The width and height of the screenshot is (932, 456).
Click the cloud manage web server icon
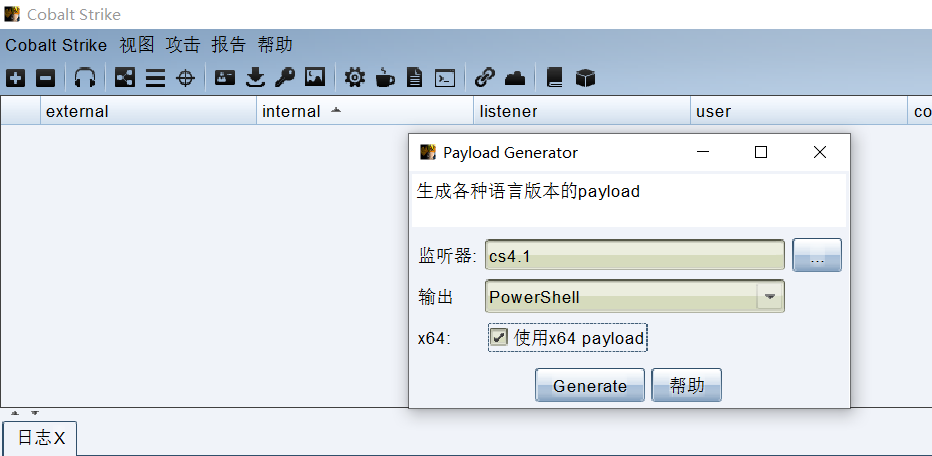pyautogui.click(x=515, y=78)
